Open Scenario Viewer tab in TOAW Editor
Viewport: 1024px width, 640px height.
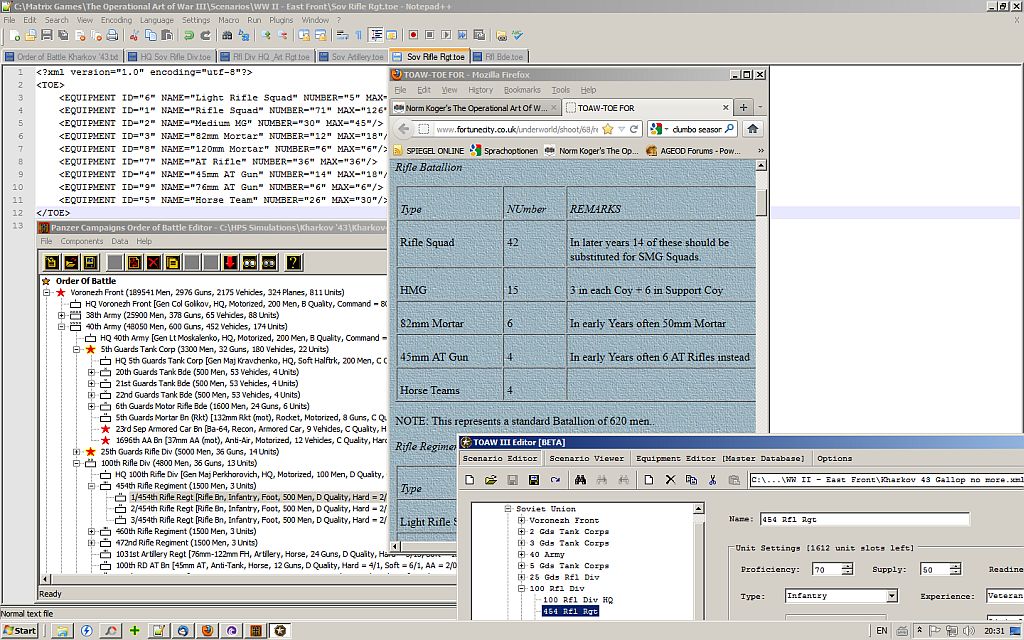tap(586, 458)
